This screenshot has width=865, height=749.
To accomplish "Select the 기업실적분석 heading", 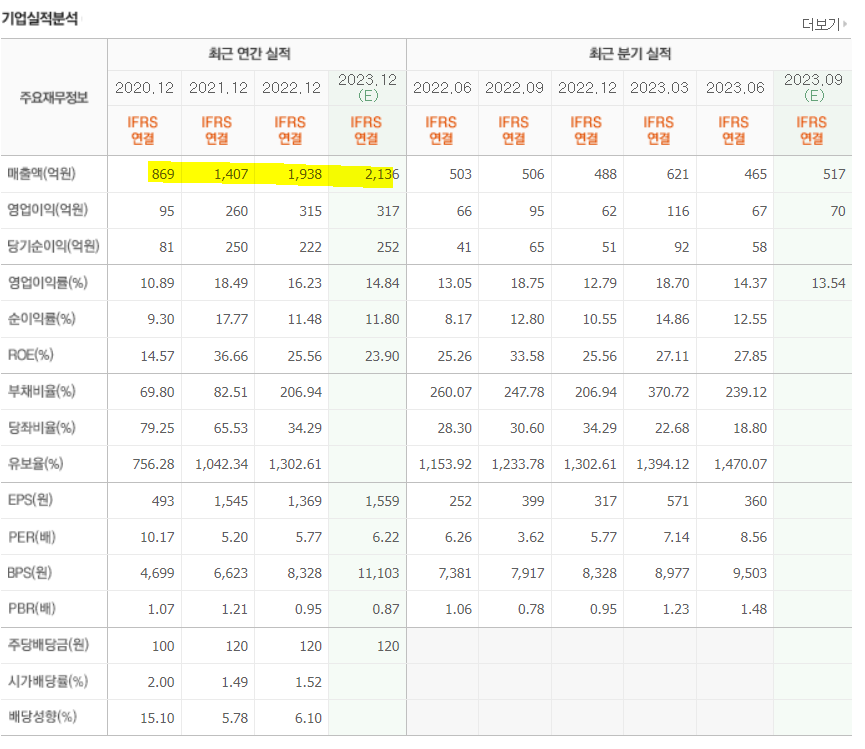I will coord(40,19).
